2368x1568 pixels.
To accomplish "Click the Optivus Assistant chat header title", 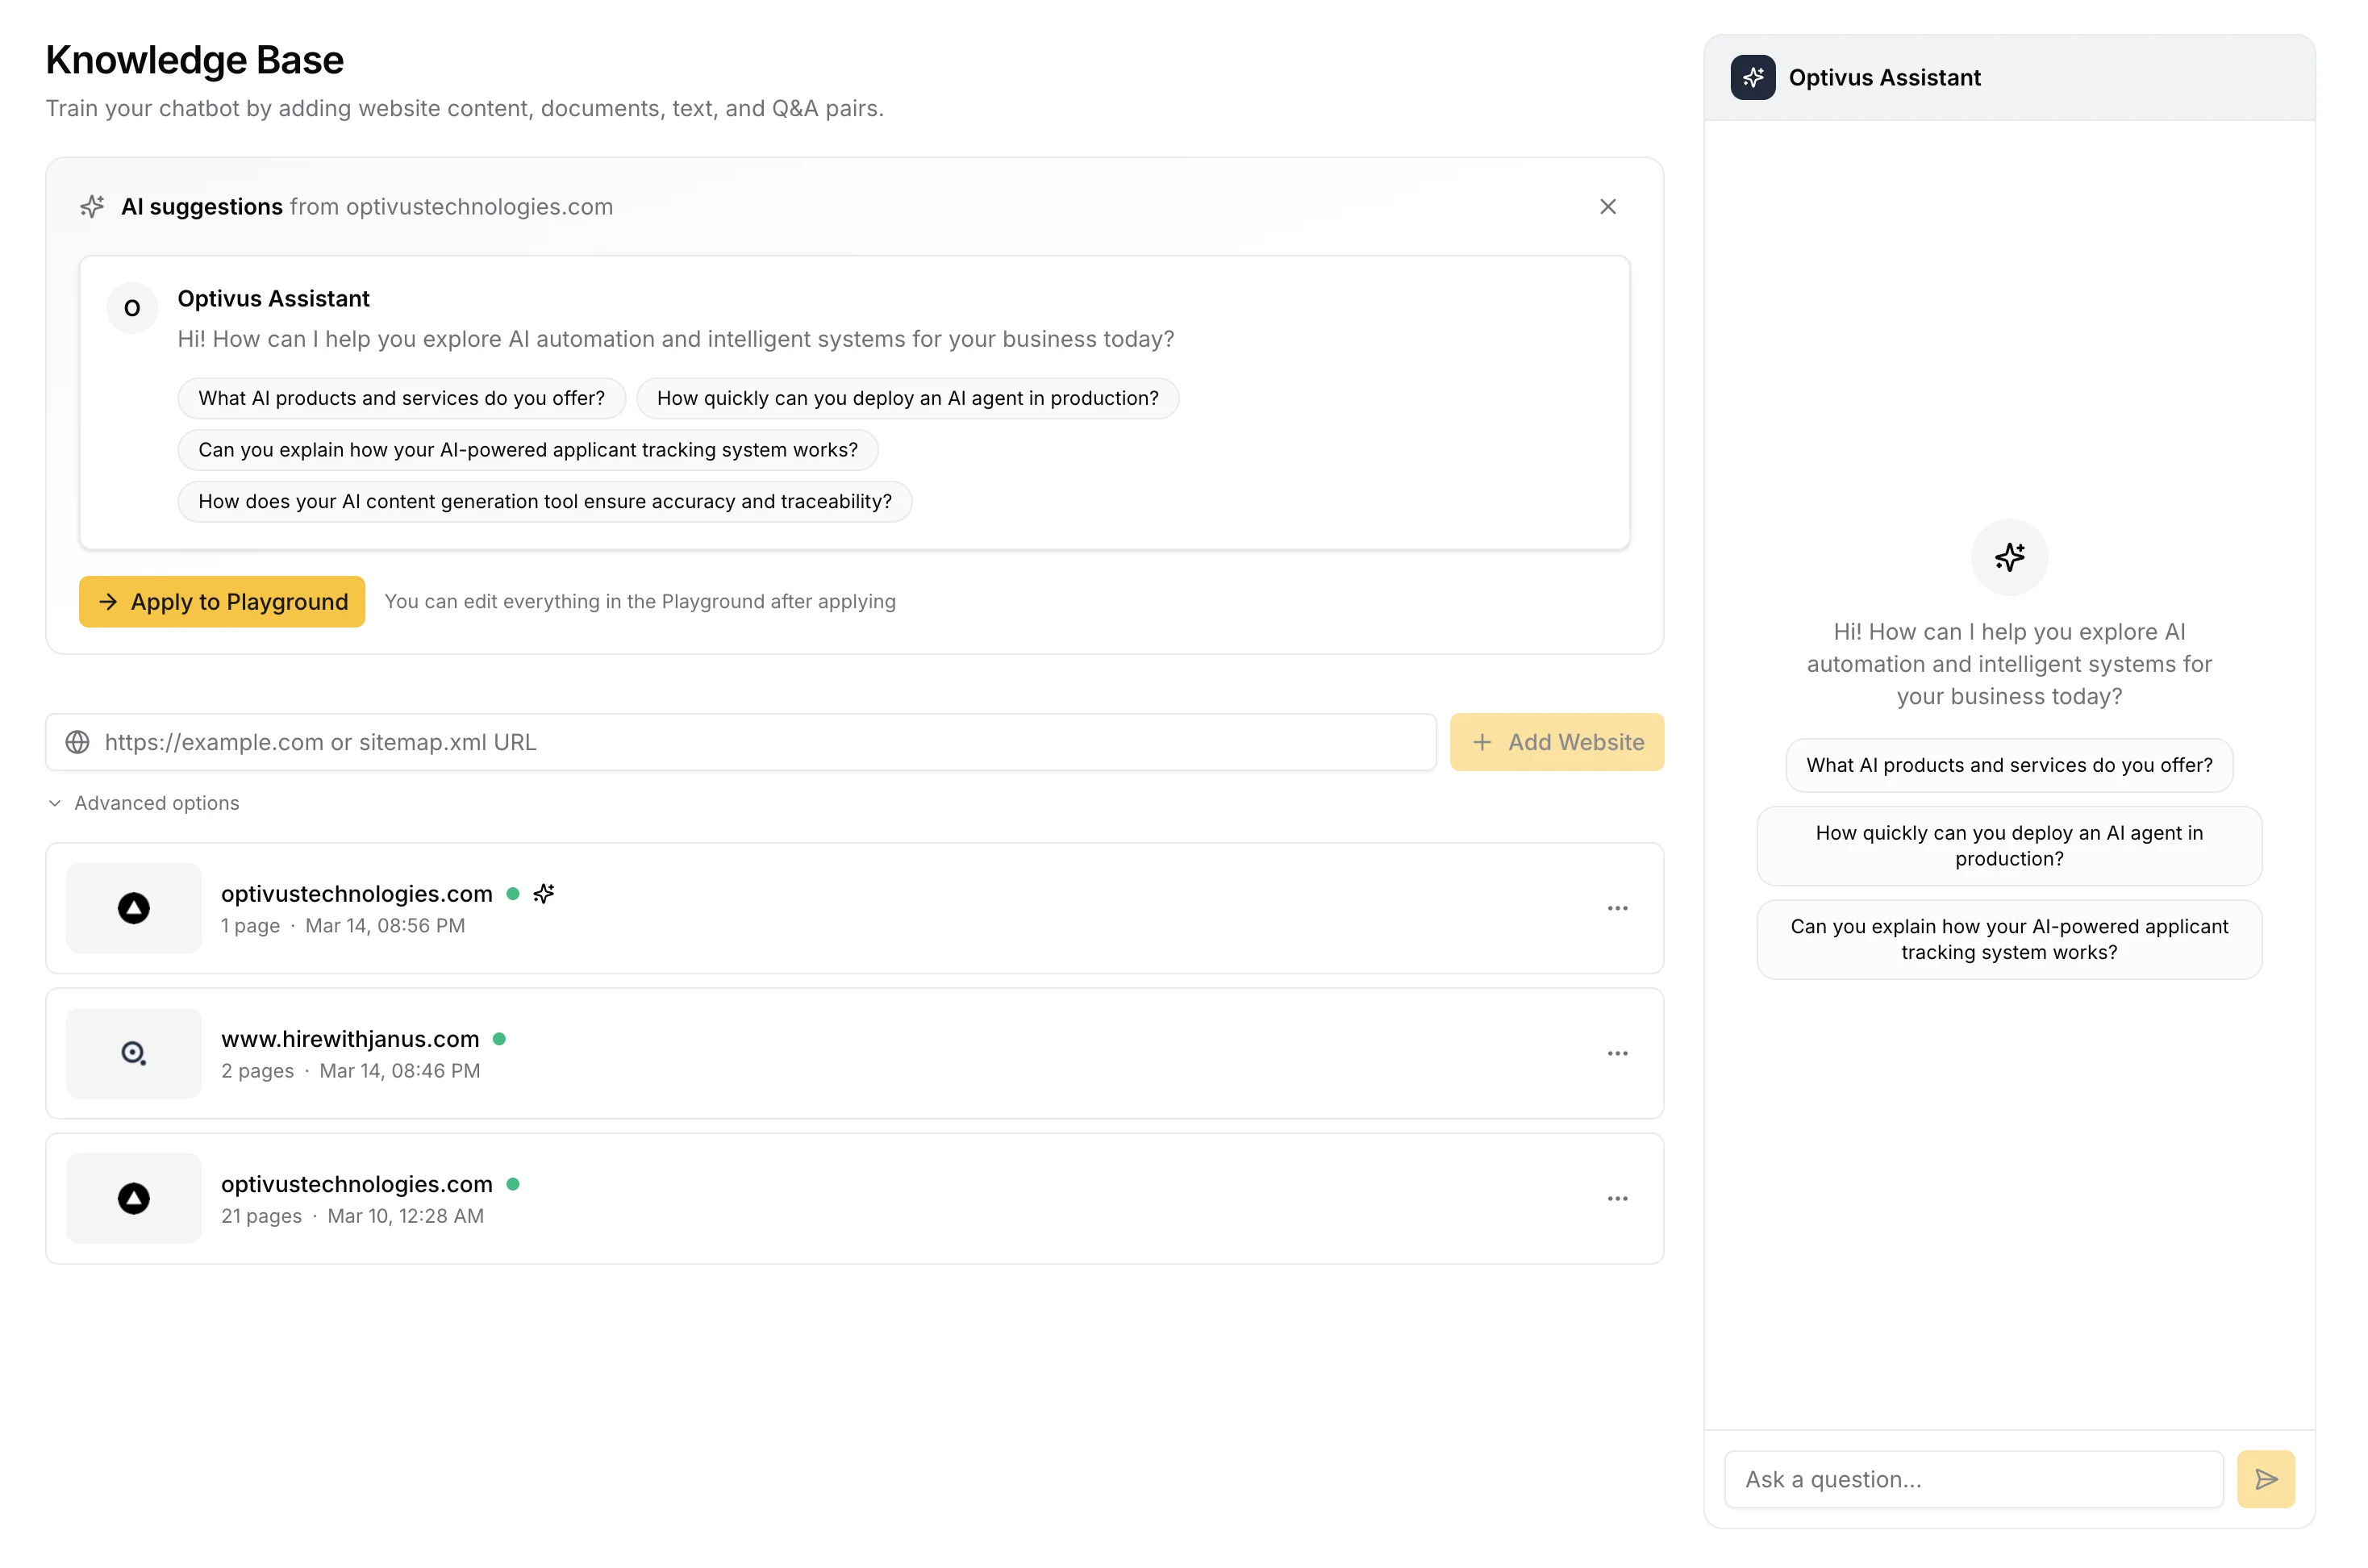I will point(1884,77).
